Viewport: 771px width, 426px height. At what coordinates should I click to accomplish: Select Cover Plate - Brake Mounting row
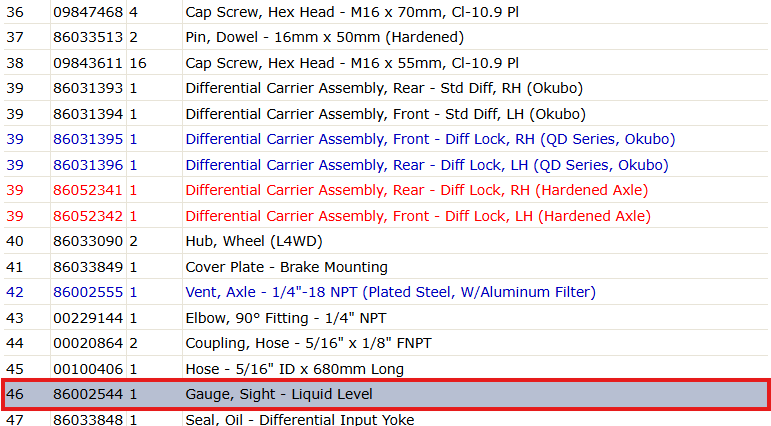point(386,267)
